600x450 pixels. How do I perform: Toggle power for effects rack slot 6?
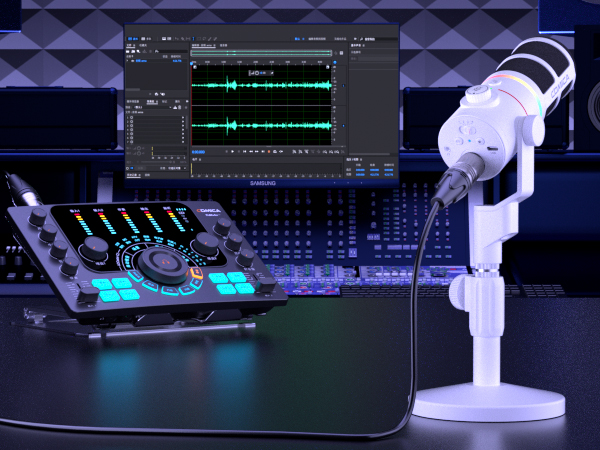(x=131, y=138)
